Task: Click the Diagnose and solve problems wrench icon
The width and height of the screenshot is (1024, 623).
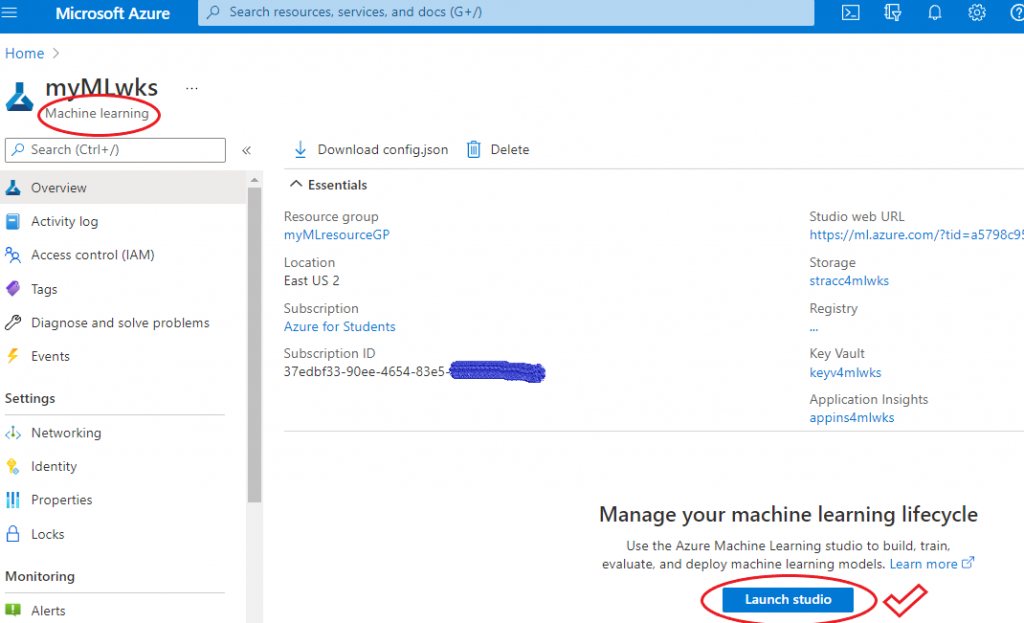Action: [x=13, y=323]
